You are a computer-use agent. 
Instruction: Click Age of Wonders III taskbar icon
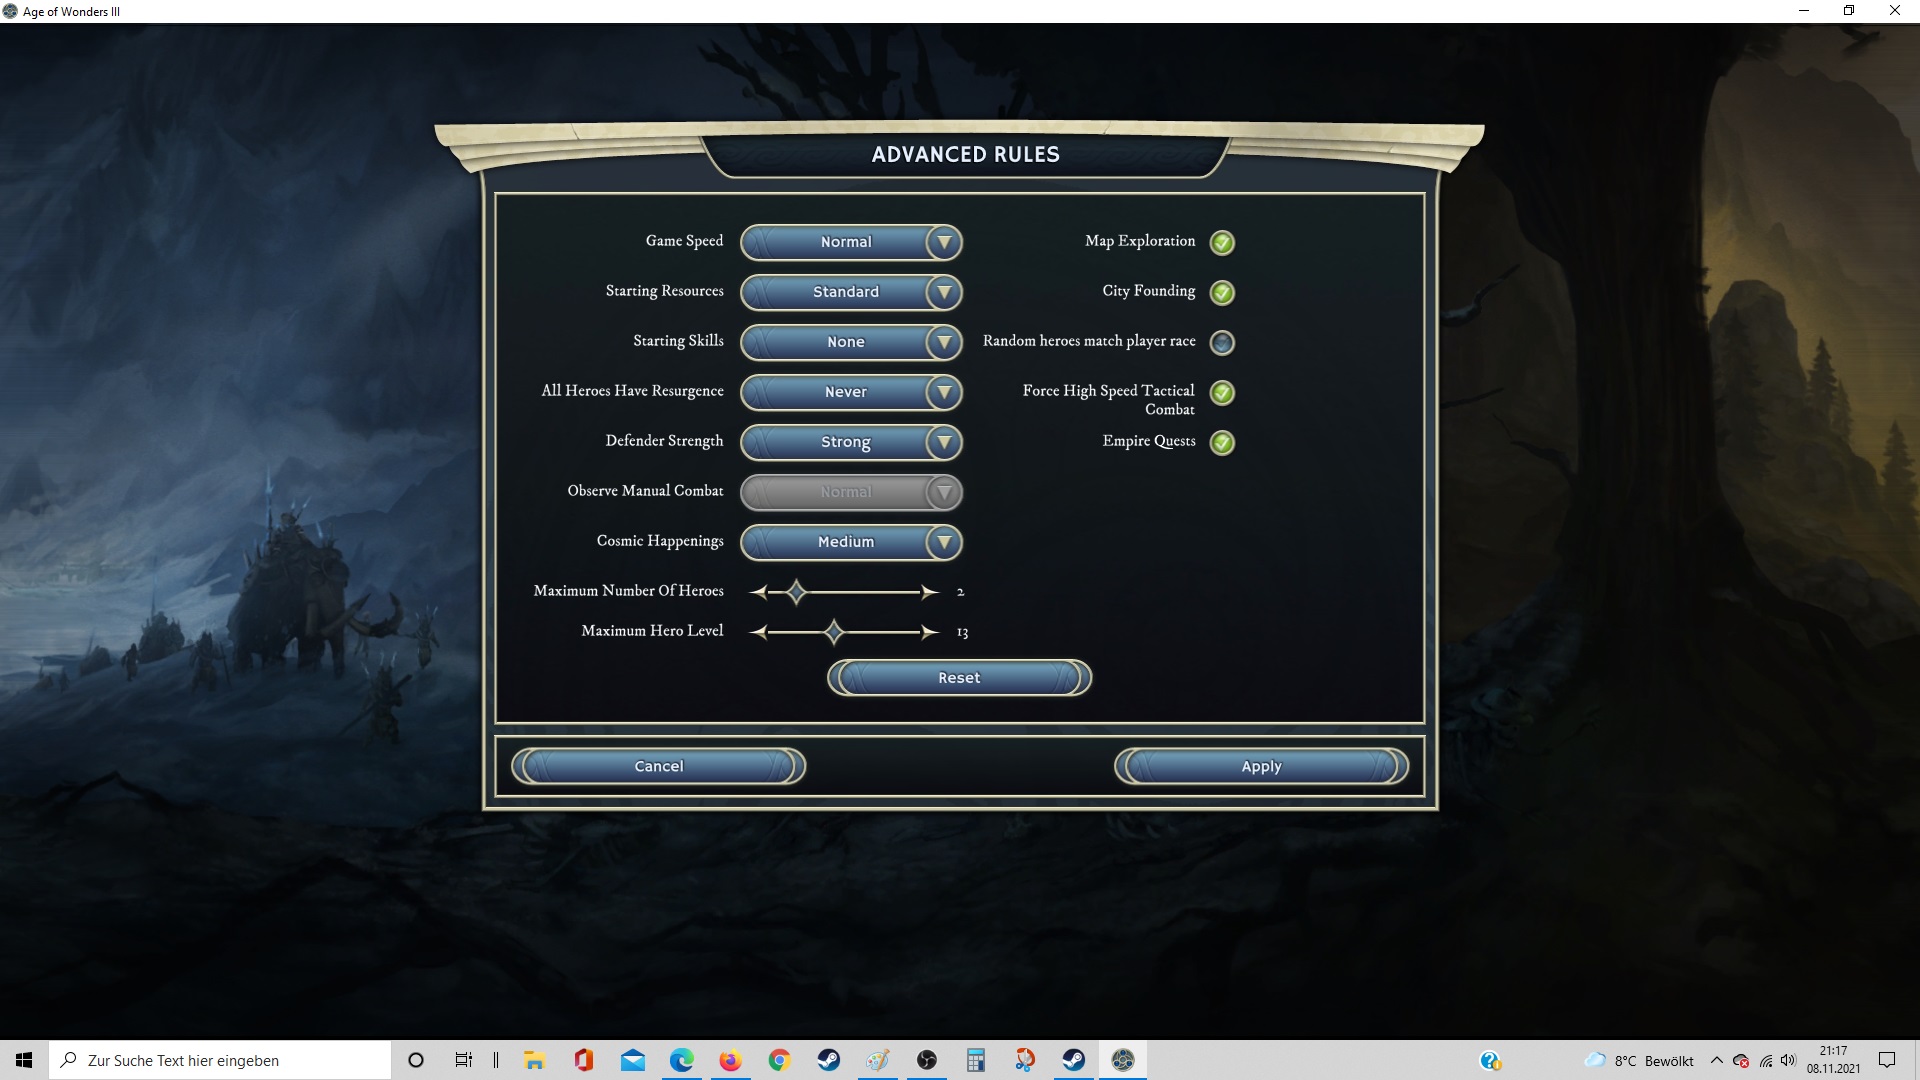(1122, 1060)
